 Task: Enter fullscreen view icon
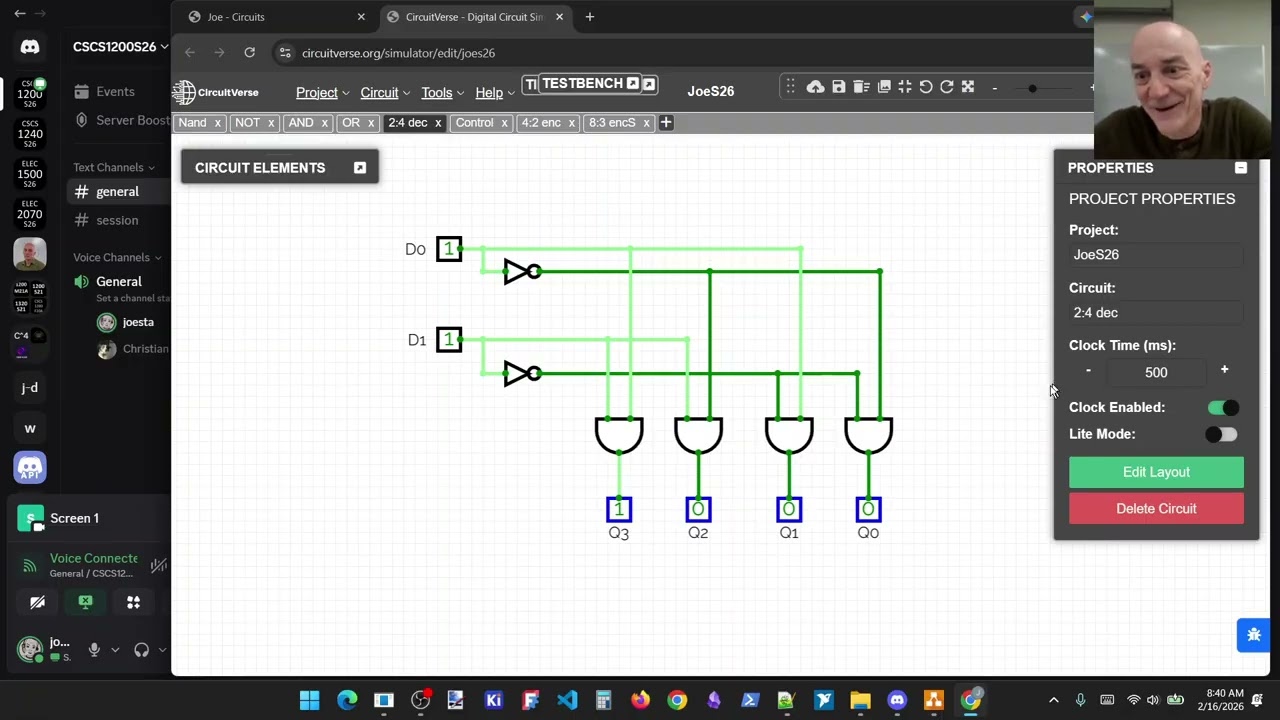coord(968,87)
